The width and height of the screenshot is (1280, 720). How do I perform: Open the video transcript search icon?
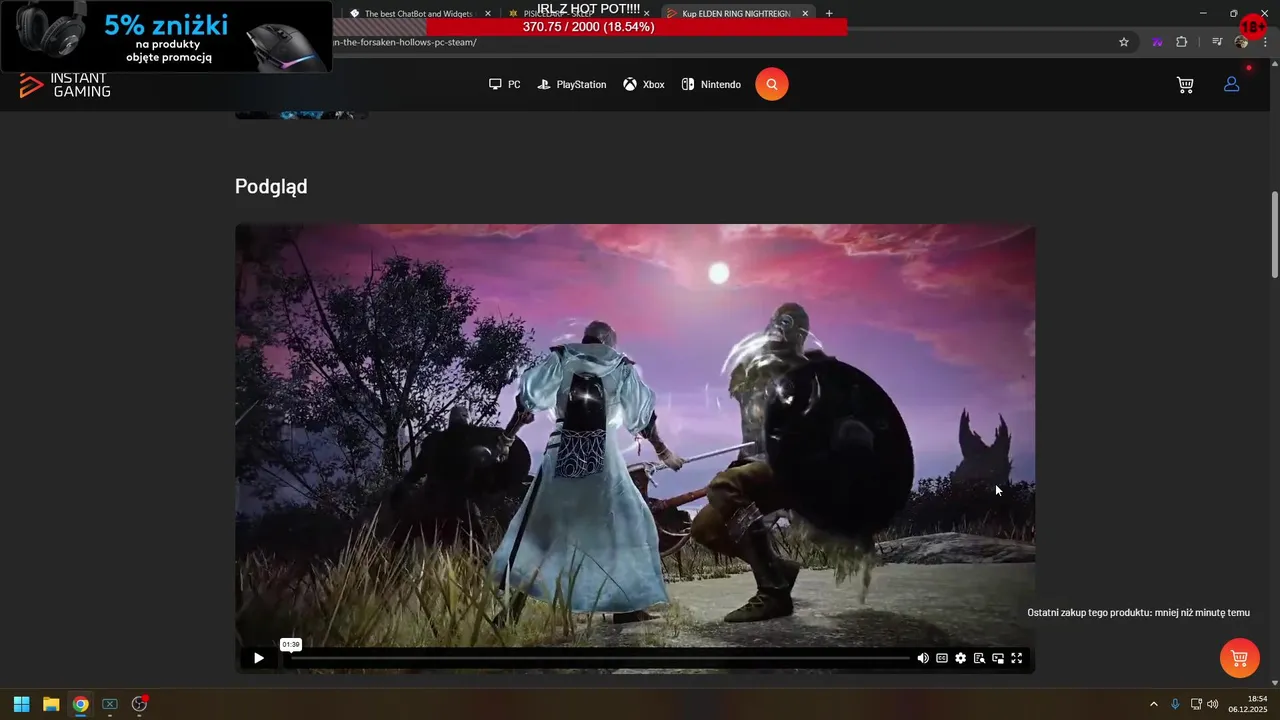pyautogui.click(x=980, y=658)
